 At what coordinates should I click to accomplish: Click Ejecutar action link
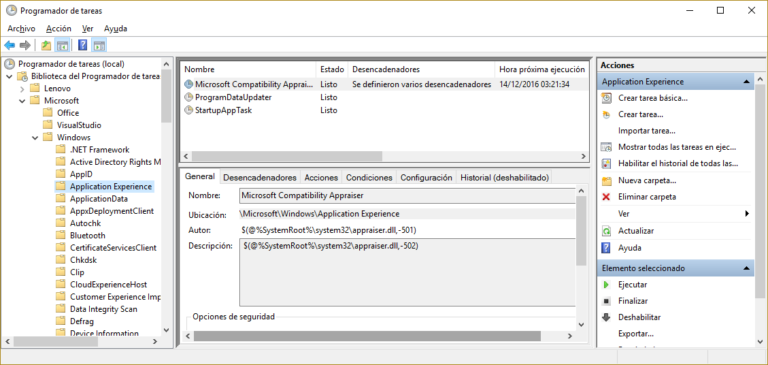point(632,285)
